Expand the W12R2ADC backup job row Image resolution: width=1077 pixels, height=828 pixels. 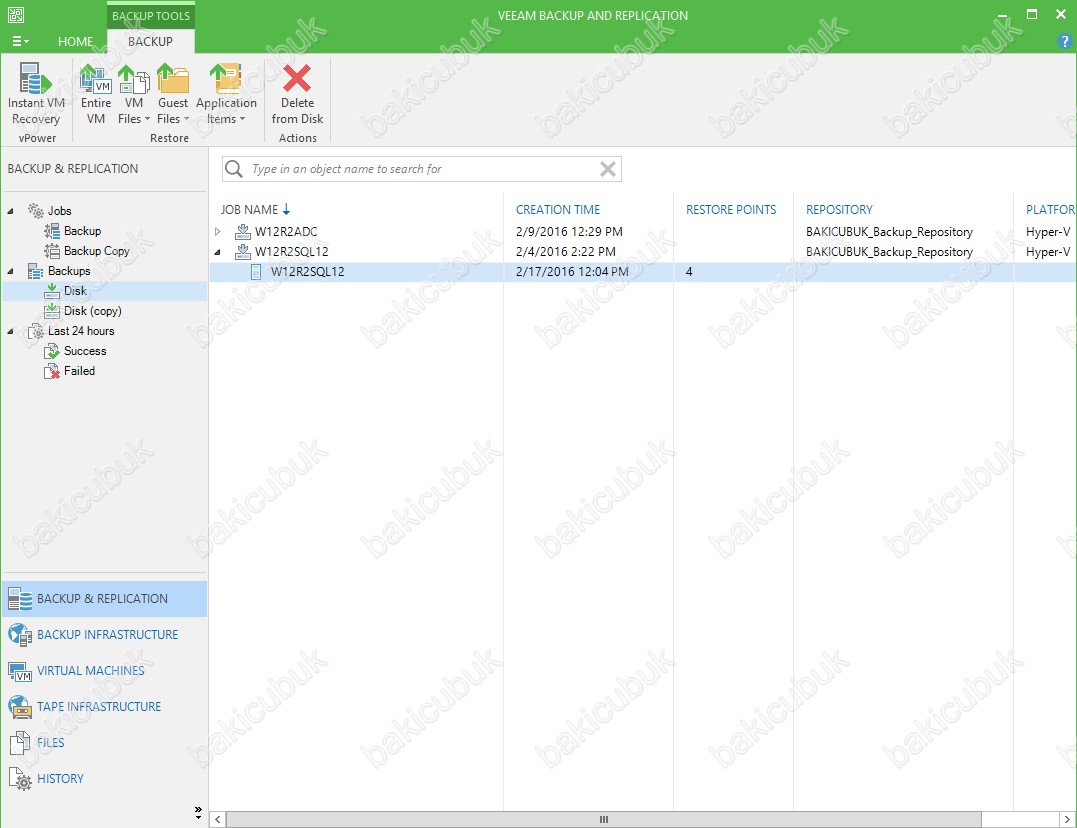(218, 232)
